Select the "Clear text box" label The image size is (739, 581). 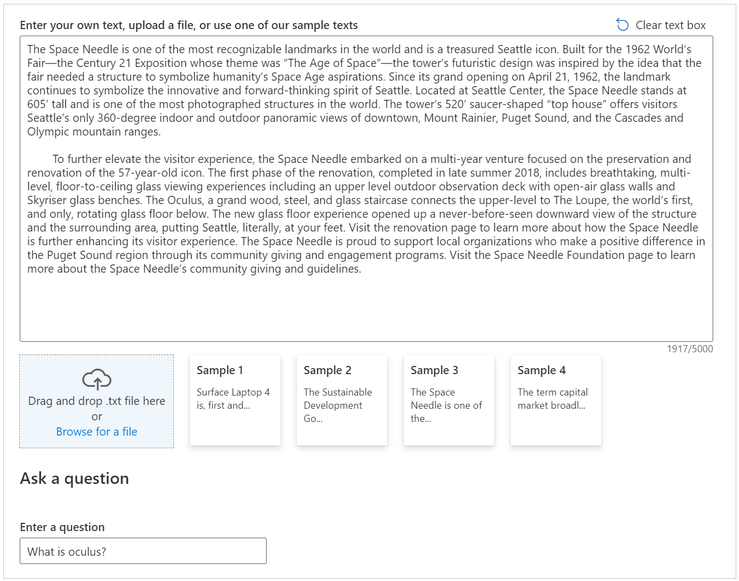pyautogui.click(x=670, y=25)
